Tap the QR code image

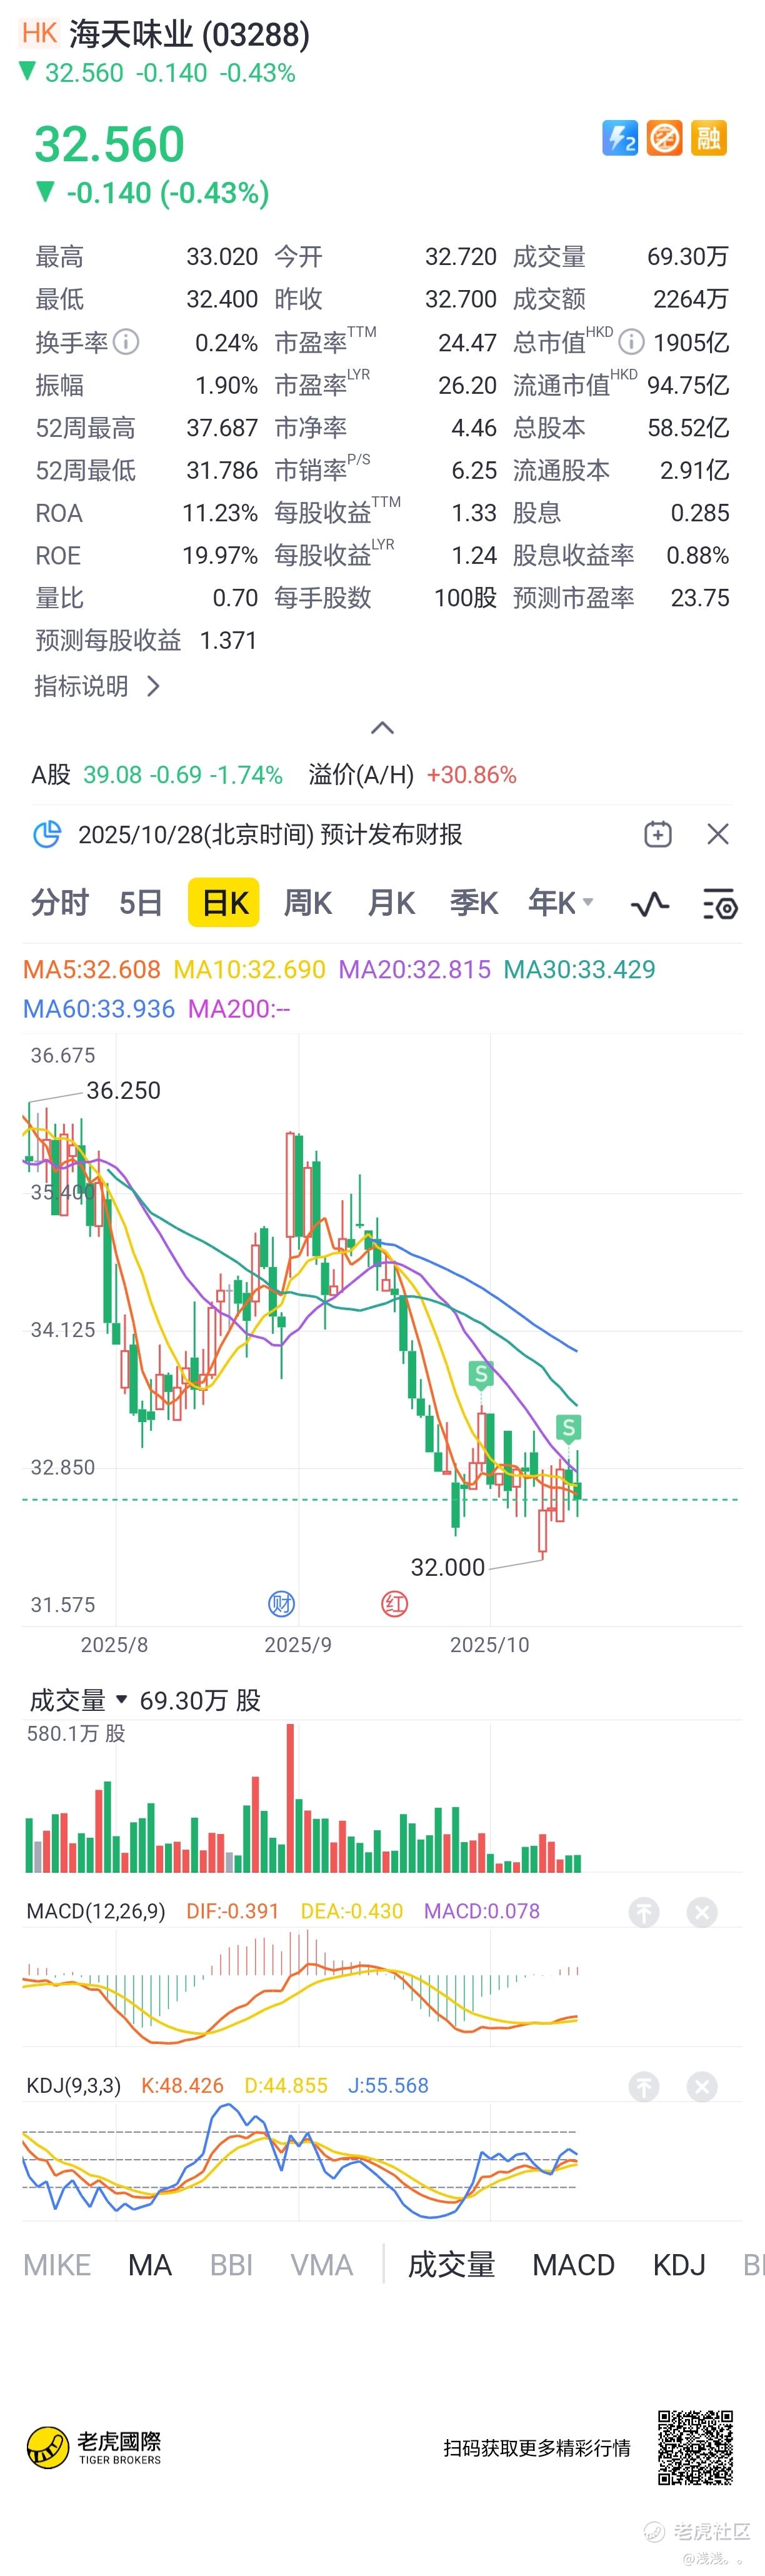[695, 2447]
